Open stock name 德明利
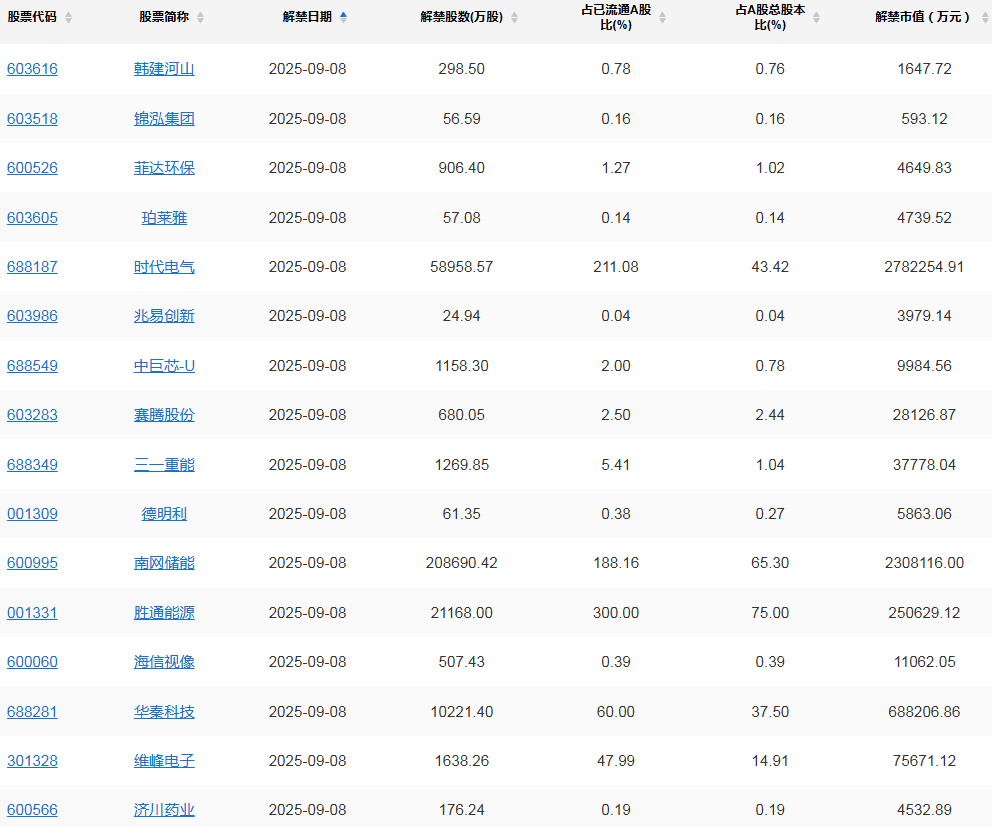Image resolution: width=992 pixels, height=827 pixels. 164,514
